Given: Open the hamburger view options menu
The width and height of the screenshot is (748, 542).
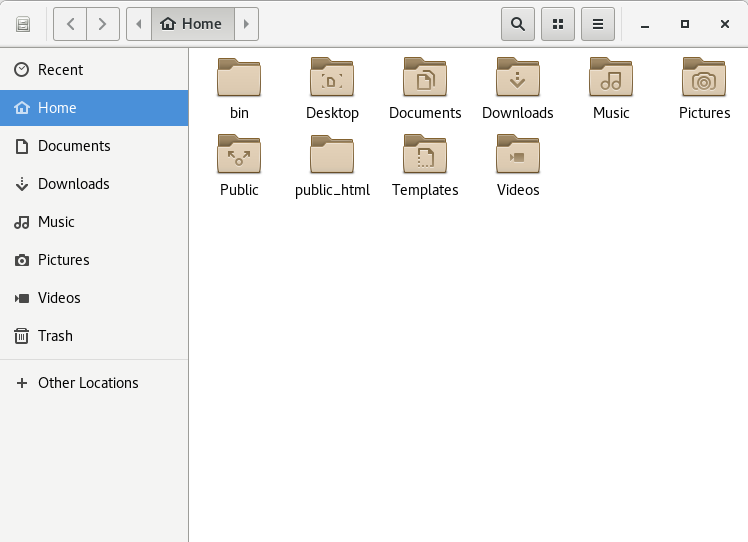Looking at the screenshot, I should (598, 24).
